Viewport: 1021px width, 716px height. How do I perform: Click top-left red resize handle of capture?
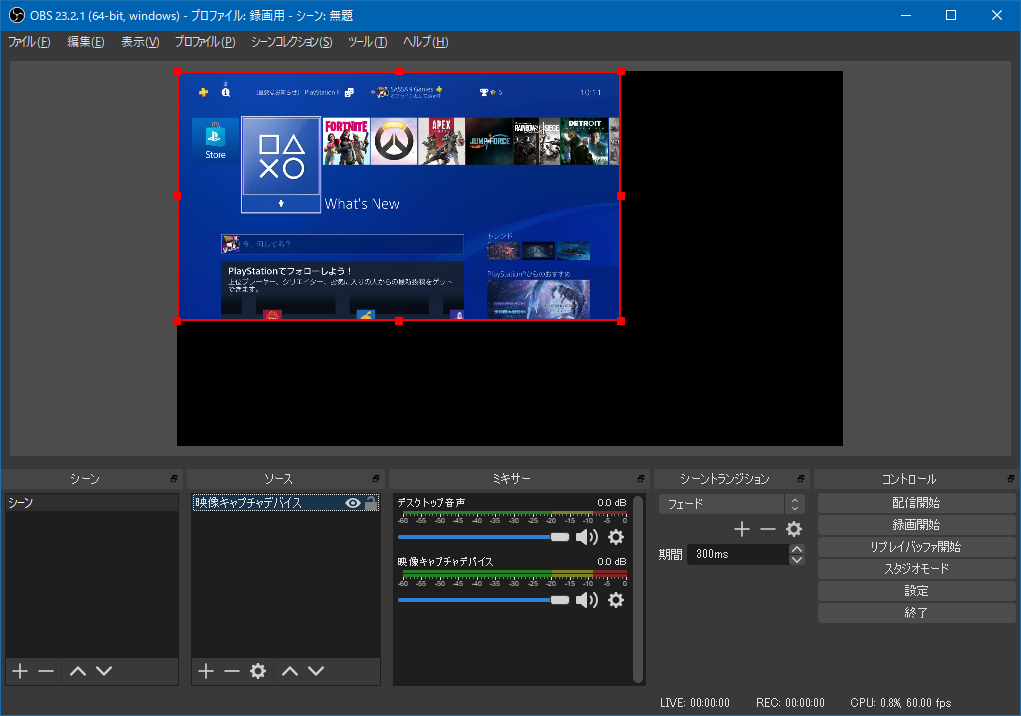[x=177, y=71]
